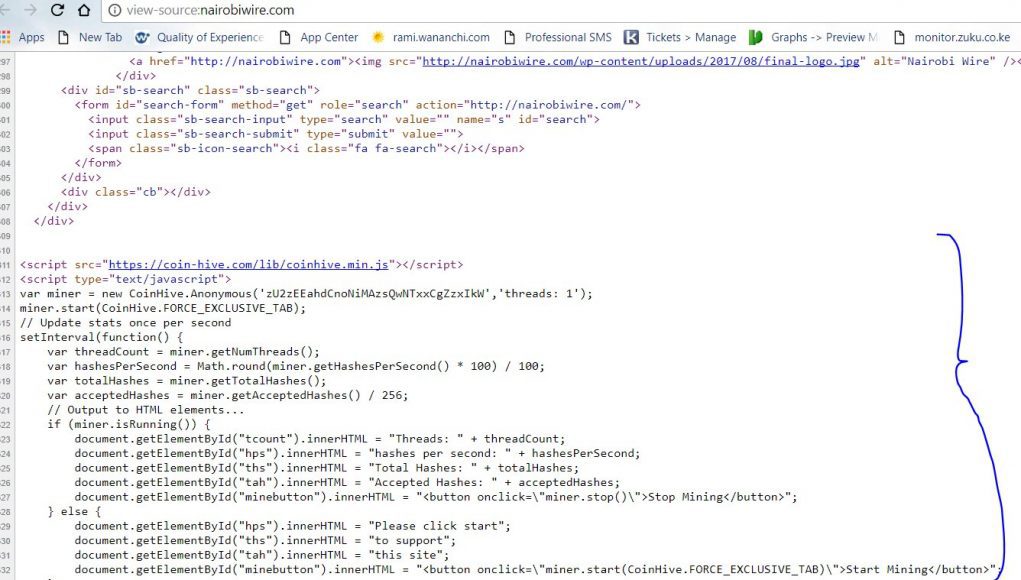Click the '<div class="cb"></div>' line

[x=135, y=192]
